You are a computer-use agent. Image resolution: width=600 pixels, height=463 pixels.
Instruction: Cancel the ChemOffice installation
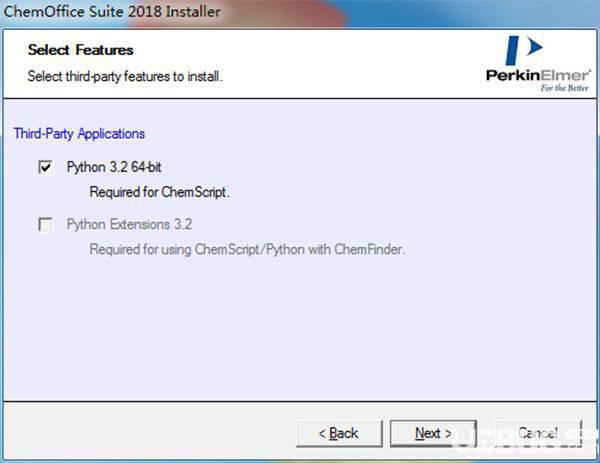pyautogui.click(x=538, y=433)
